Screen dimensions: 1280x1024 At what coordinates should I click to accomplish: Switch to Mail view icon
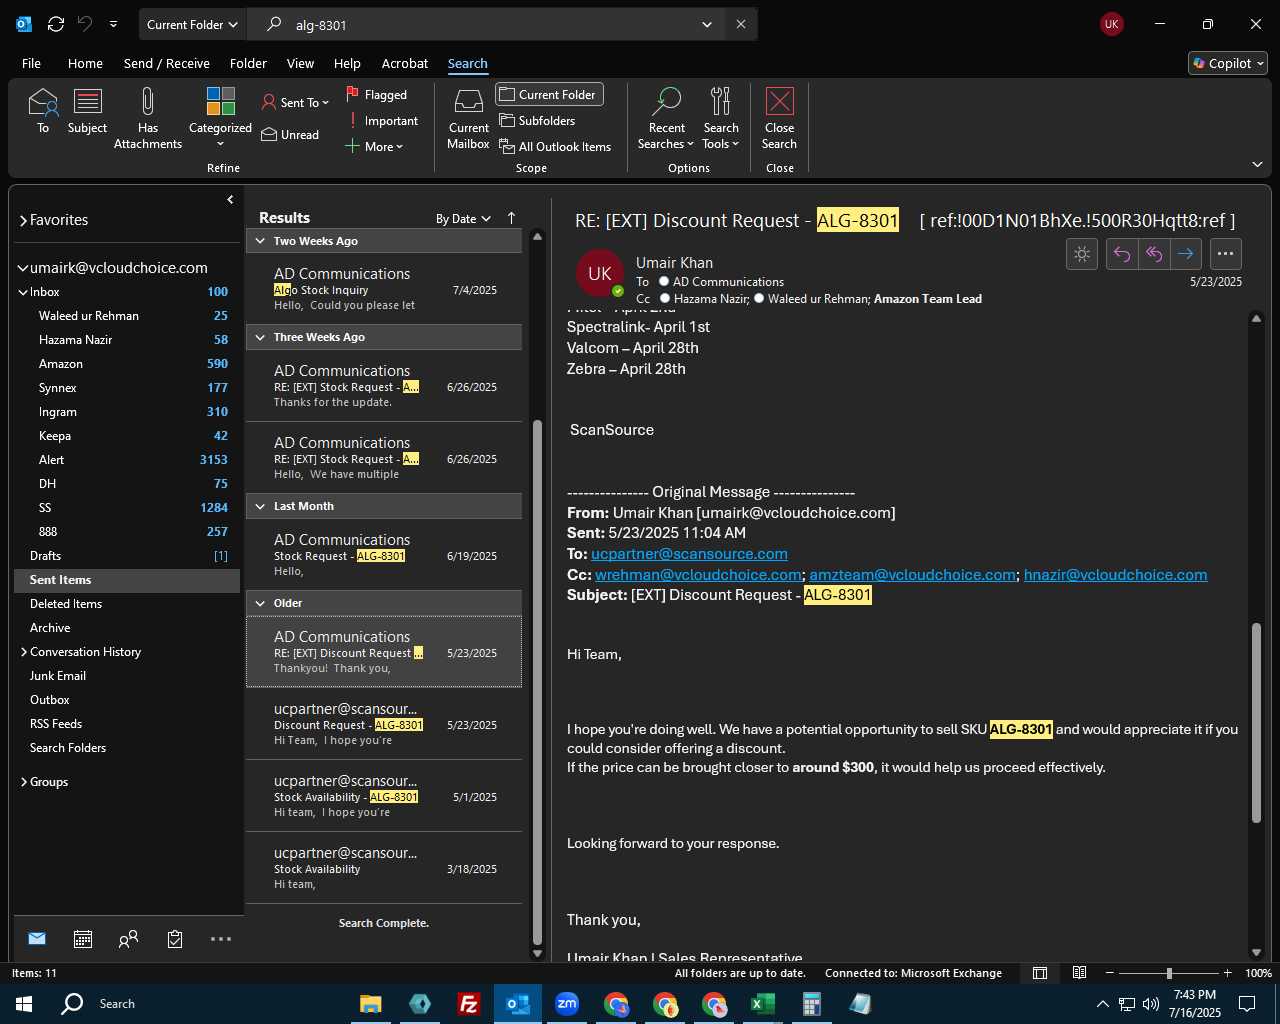point(37,938)
